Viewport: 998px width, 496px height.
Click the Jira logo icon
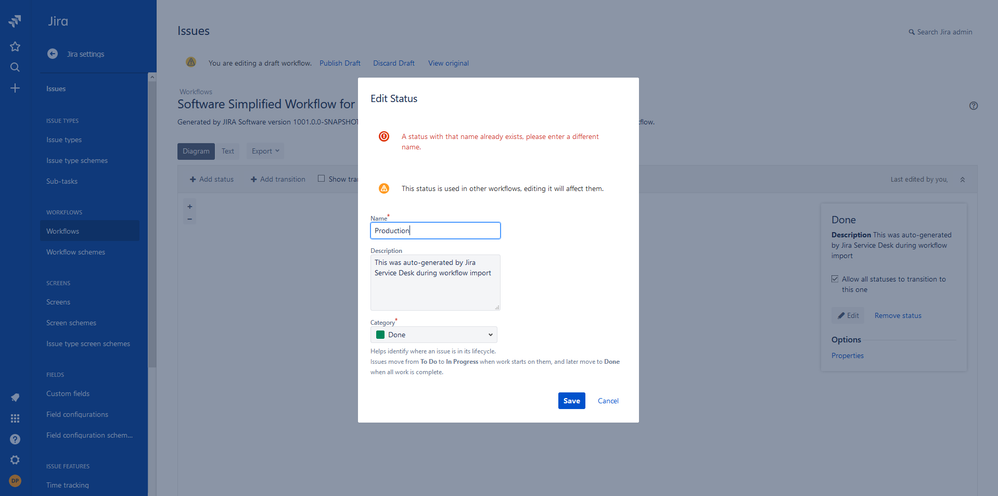tap(15, 21)
